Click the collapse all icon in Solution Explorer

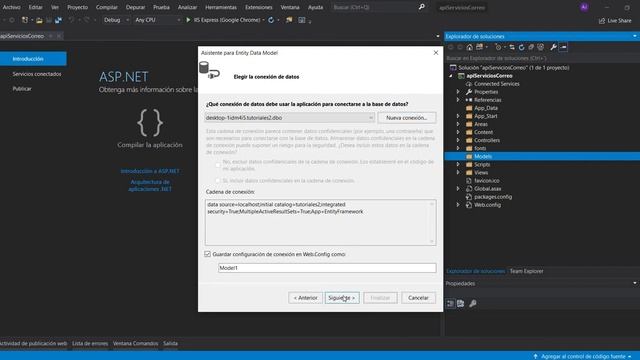[531, 47]
